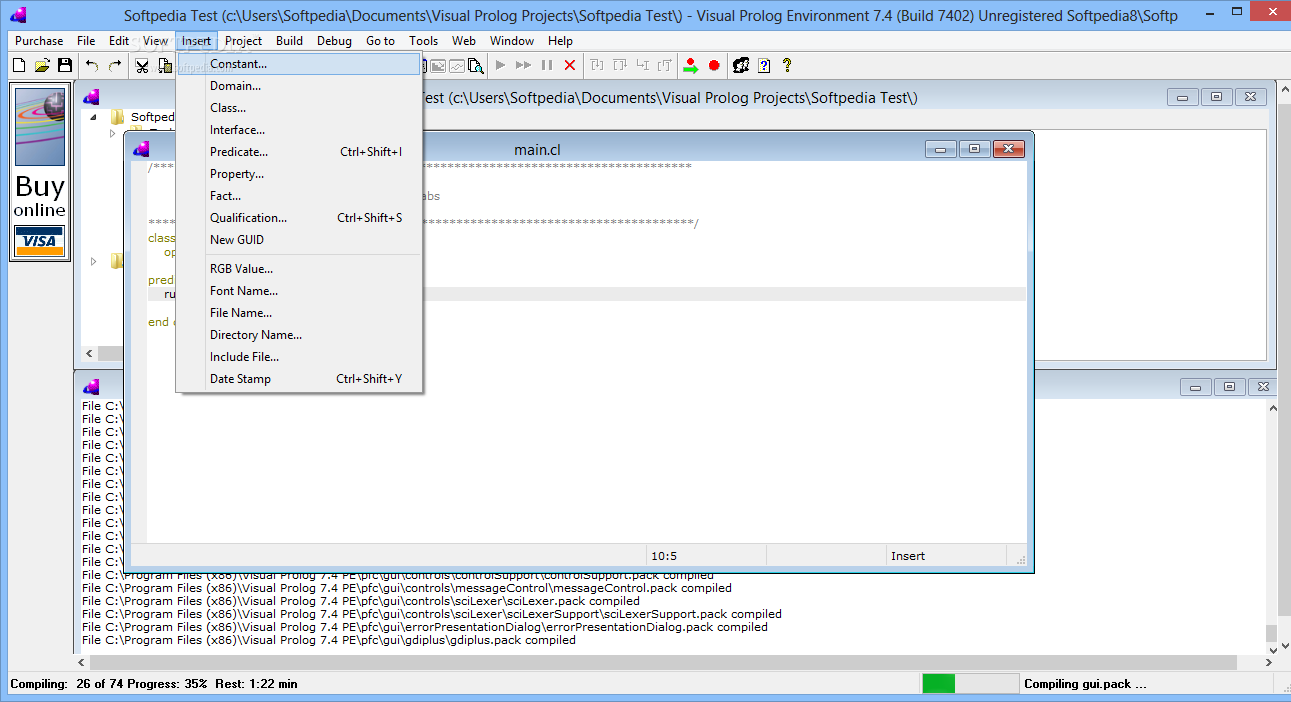The height and width of the screenshot is (702, 1291).
Task: Start execution with the gray play icon
Action: click(501, 65)
